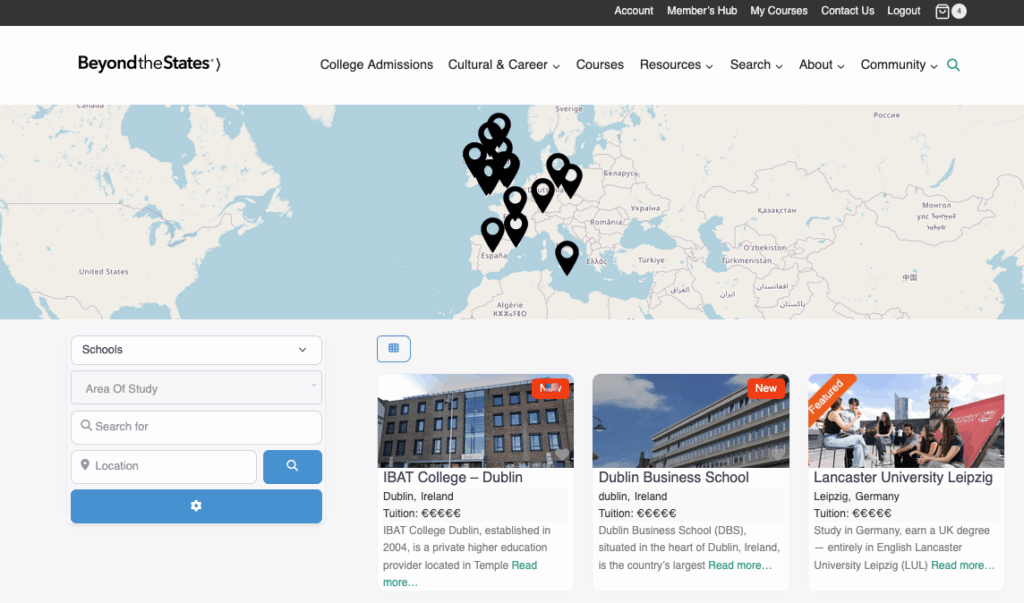Click the map pin over Spain
Viewport: 1024px width, 603px height.
pos(492,233)
